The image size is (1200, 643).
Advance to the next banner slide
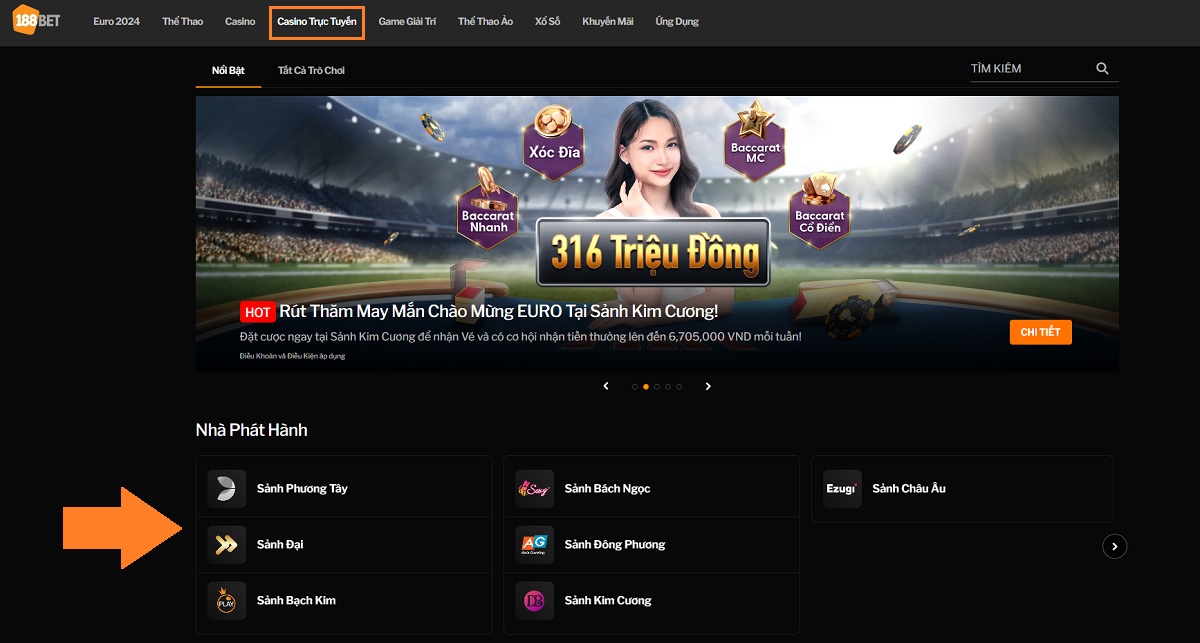(x=708, y=386)
